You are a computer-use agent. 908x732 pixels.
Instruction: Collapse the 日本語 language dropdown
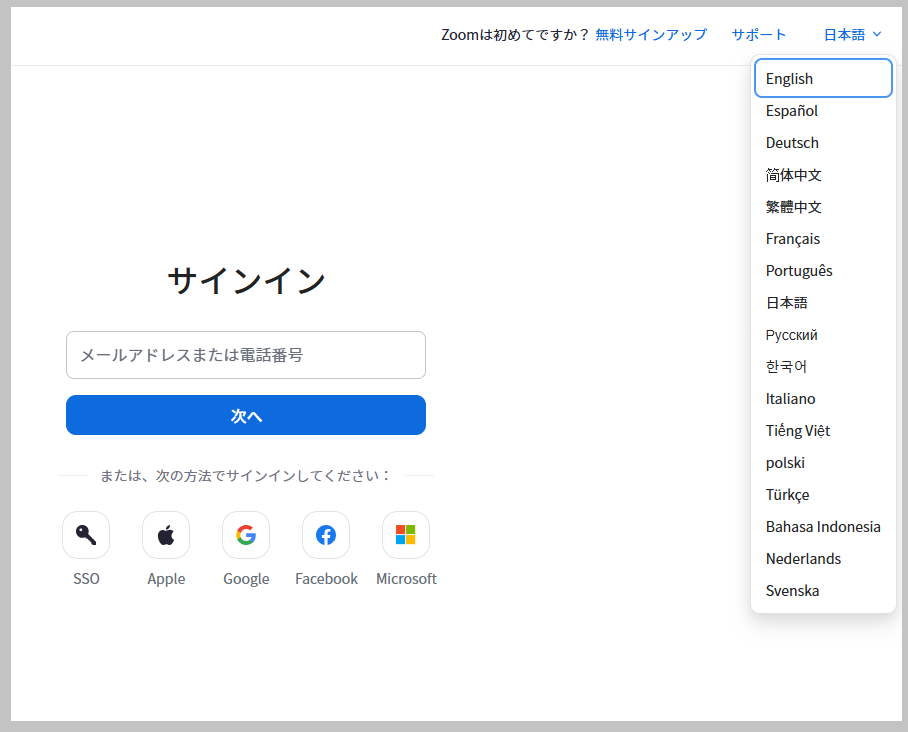point(852,35)
